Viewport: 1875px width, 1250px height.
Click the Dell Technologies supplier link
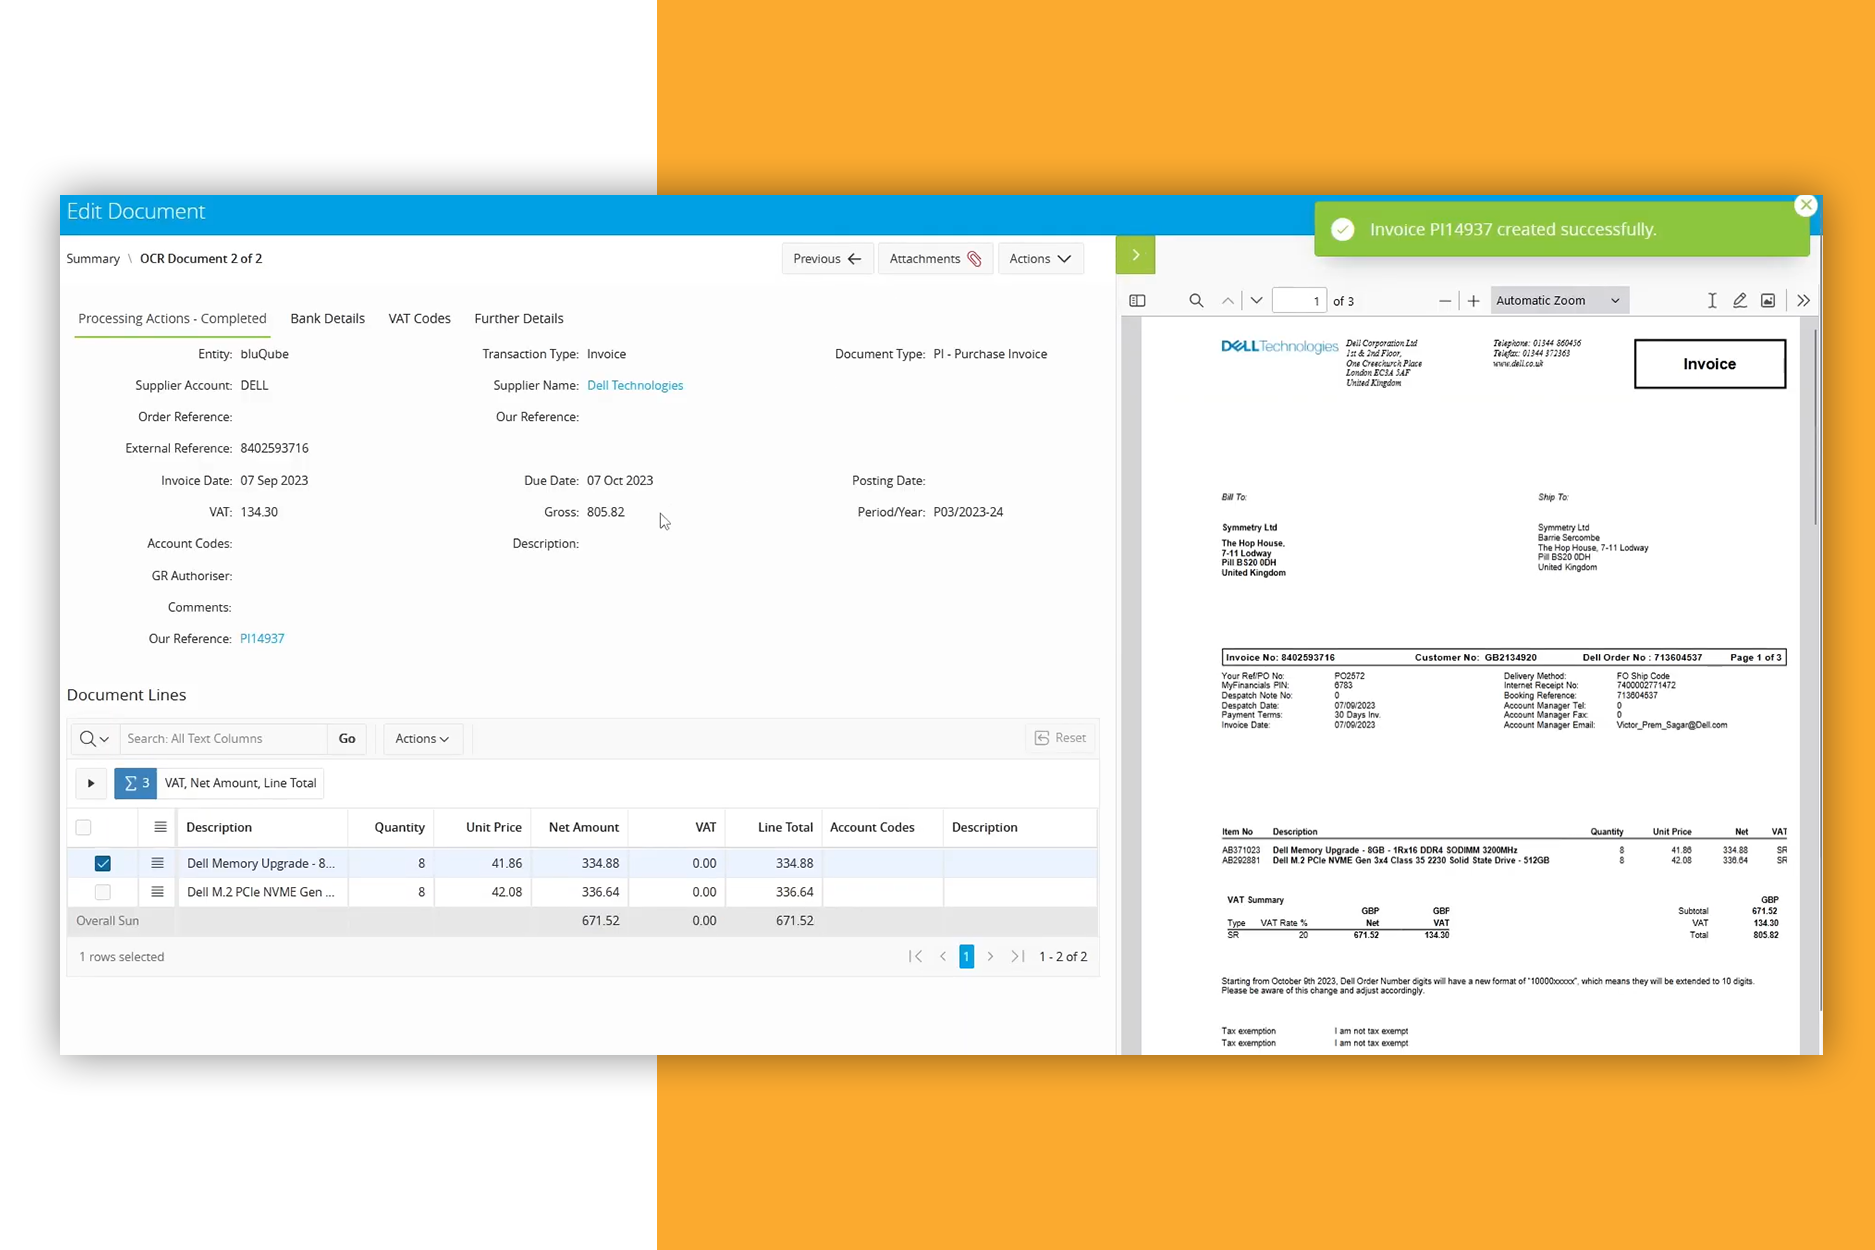click(x=635, y=386)
